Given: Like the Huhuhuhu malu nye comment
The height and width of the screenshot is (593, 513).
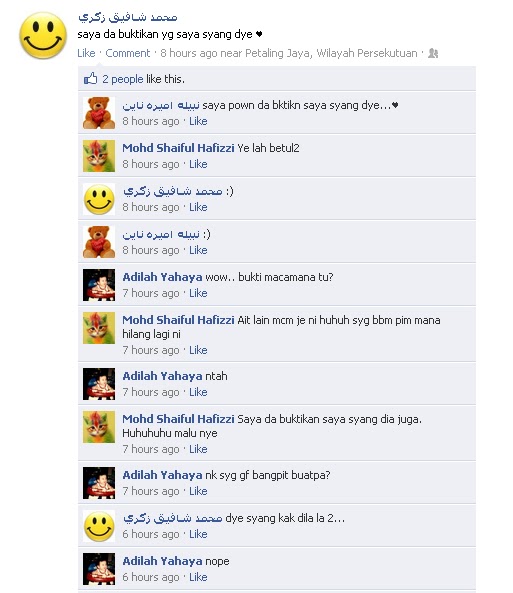Looking at the screenshot, I should click(198, 449).
